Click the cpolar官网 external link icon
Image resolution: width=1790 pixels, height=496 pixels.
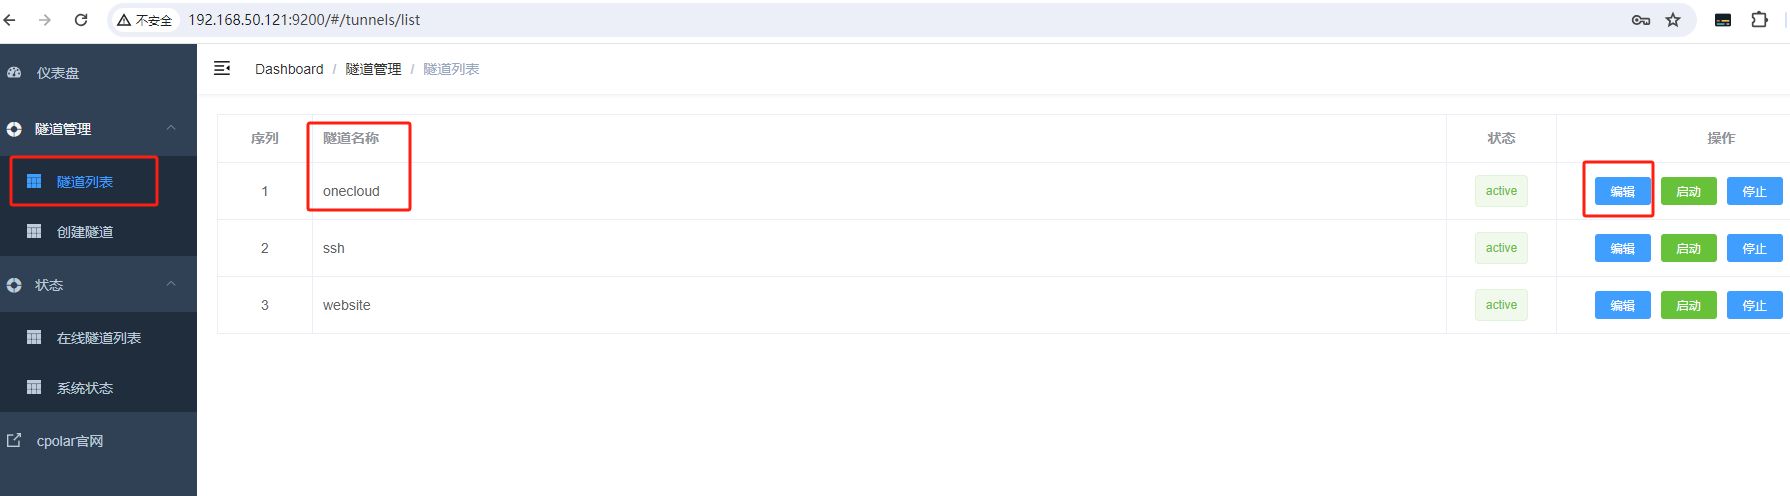point(14,440)
